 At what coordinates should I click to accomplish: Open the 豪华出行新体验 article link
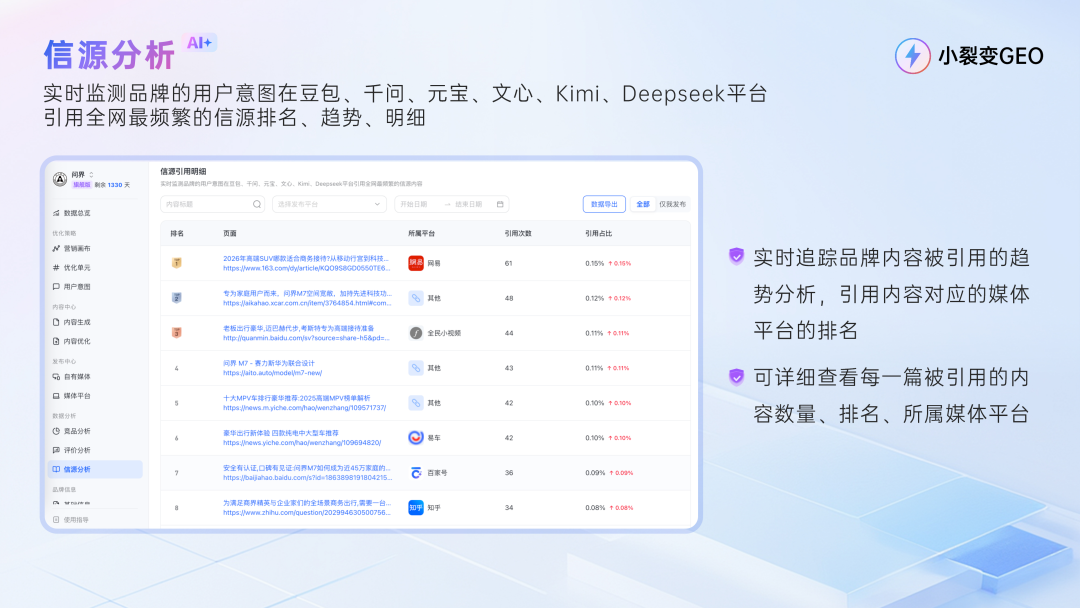(x=281, y=433)
